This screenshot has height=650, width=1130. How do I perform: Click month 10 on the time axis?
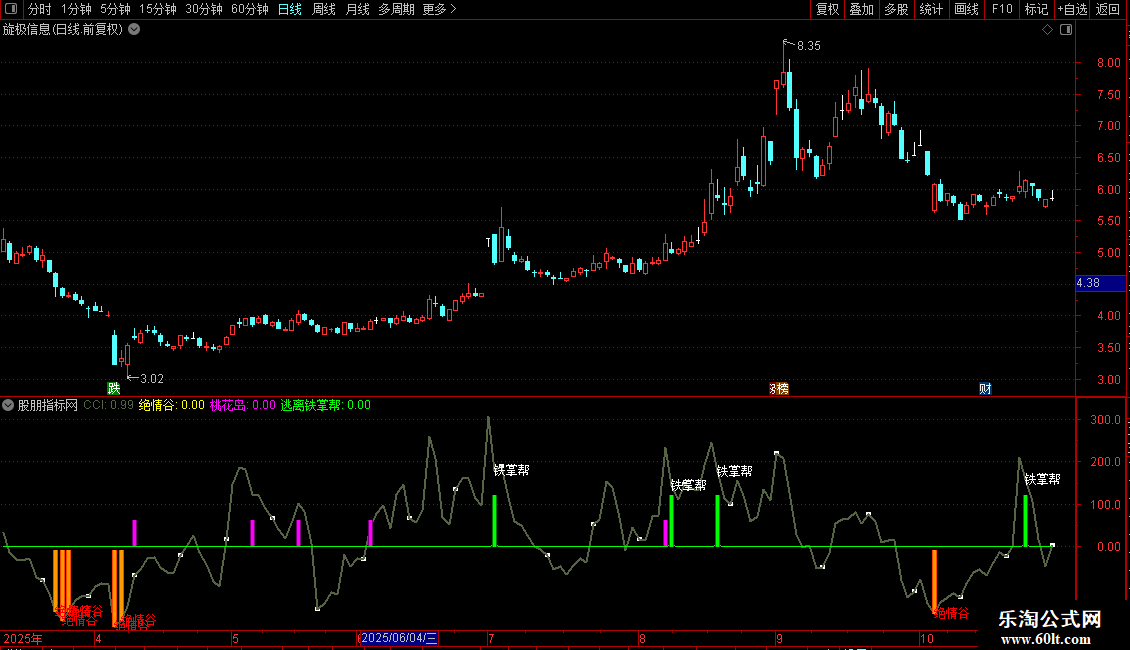[x=927, y=638]
